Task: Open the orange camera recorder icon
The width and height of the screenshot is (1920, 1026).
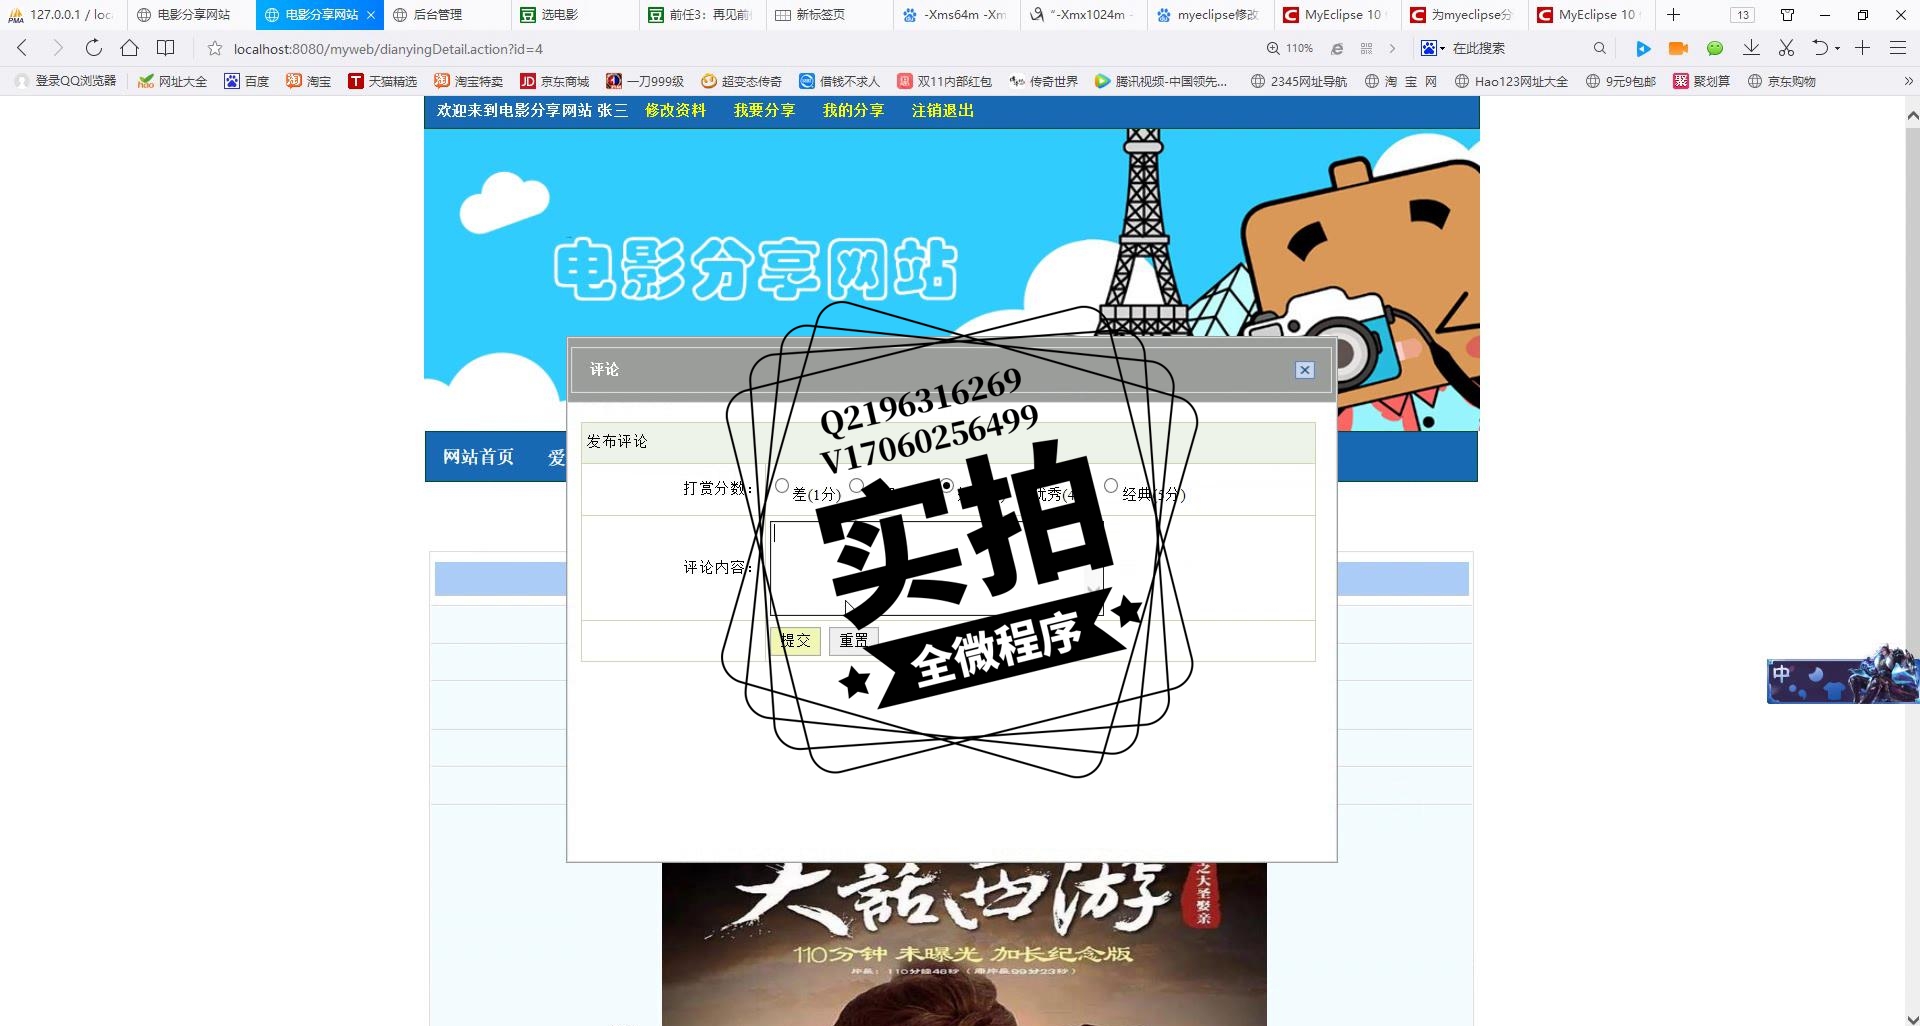Action: pos(1678,48)
